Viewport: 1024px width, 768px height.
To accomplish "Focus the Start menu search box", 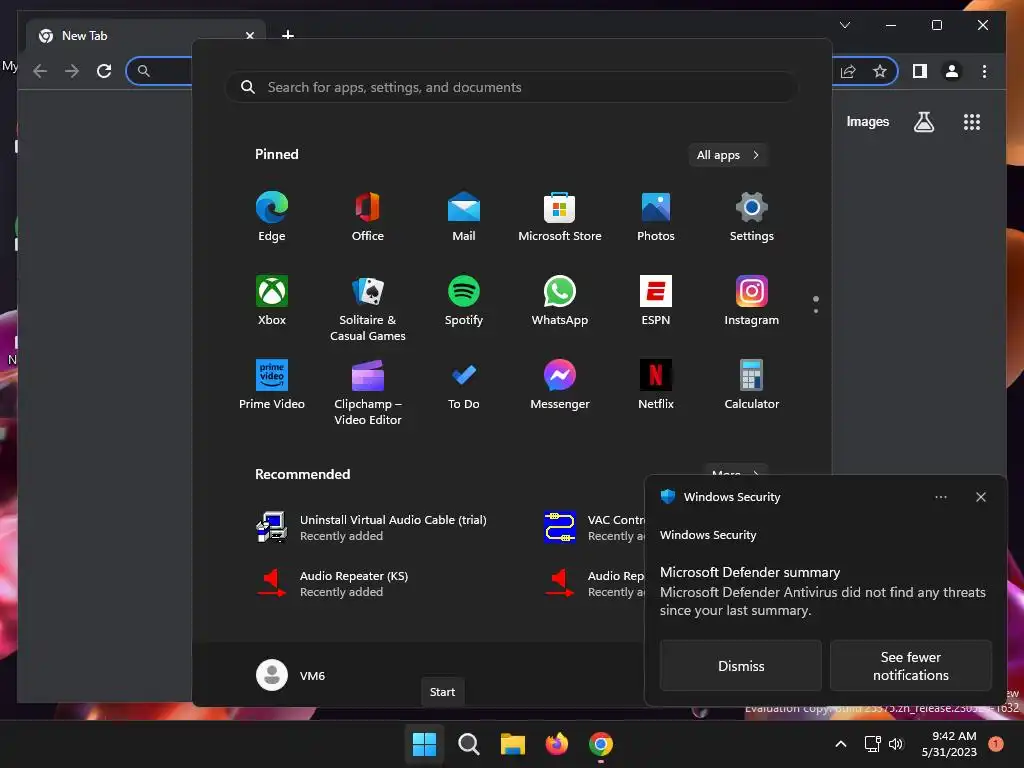I will (x=511, y=87).
